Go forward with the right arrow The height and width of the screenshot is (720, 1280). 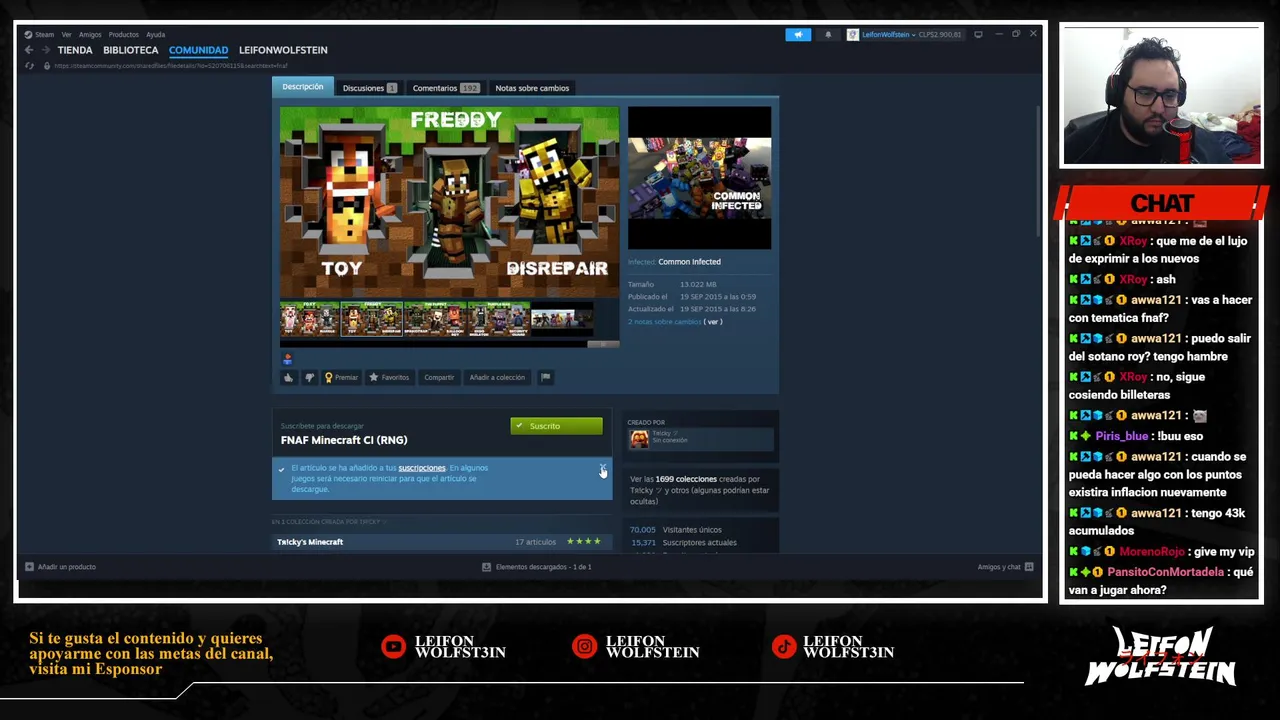[45, 50]
